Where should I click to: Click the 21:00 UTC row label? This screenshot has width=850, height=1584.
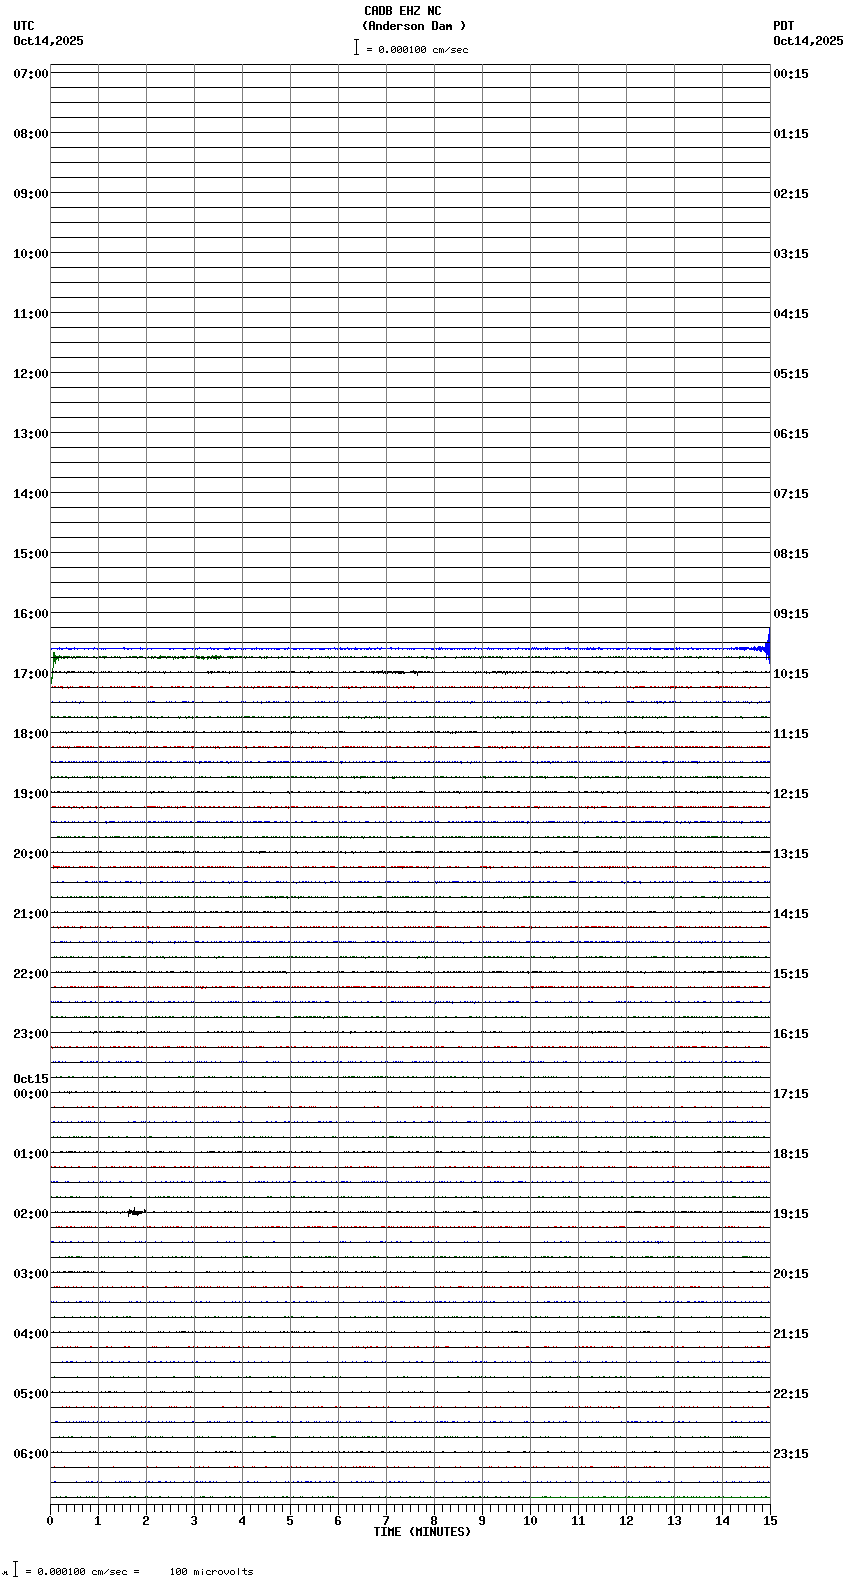point(31,914)
